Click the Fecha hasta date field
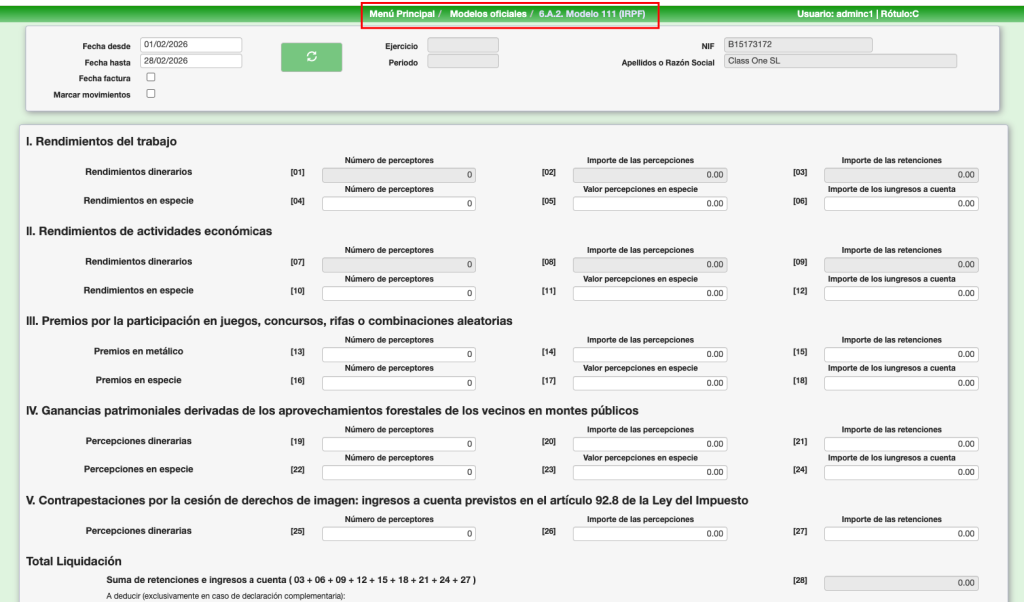This screenshot has width=1024, height=602. (191, 61)
